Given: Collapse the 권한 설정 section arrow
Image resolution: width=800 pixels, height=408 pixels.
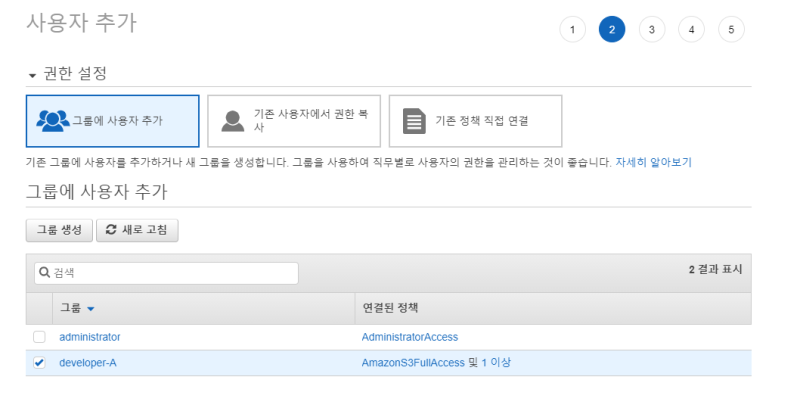Looking at the screenshot, I should click(x=33, y=75).
